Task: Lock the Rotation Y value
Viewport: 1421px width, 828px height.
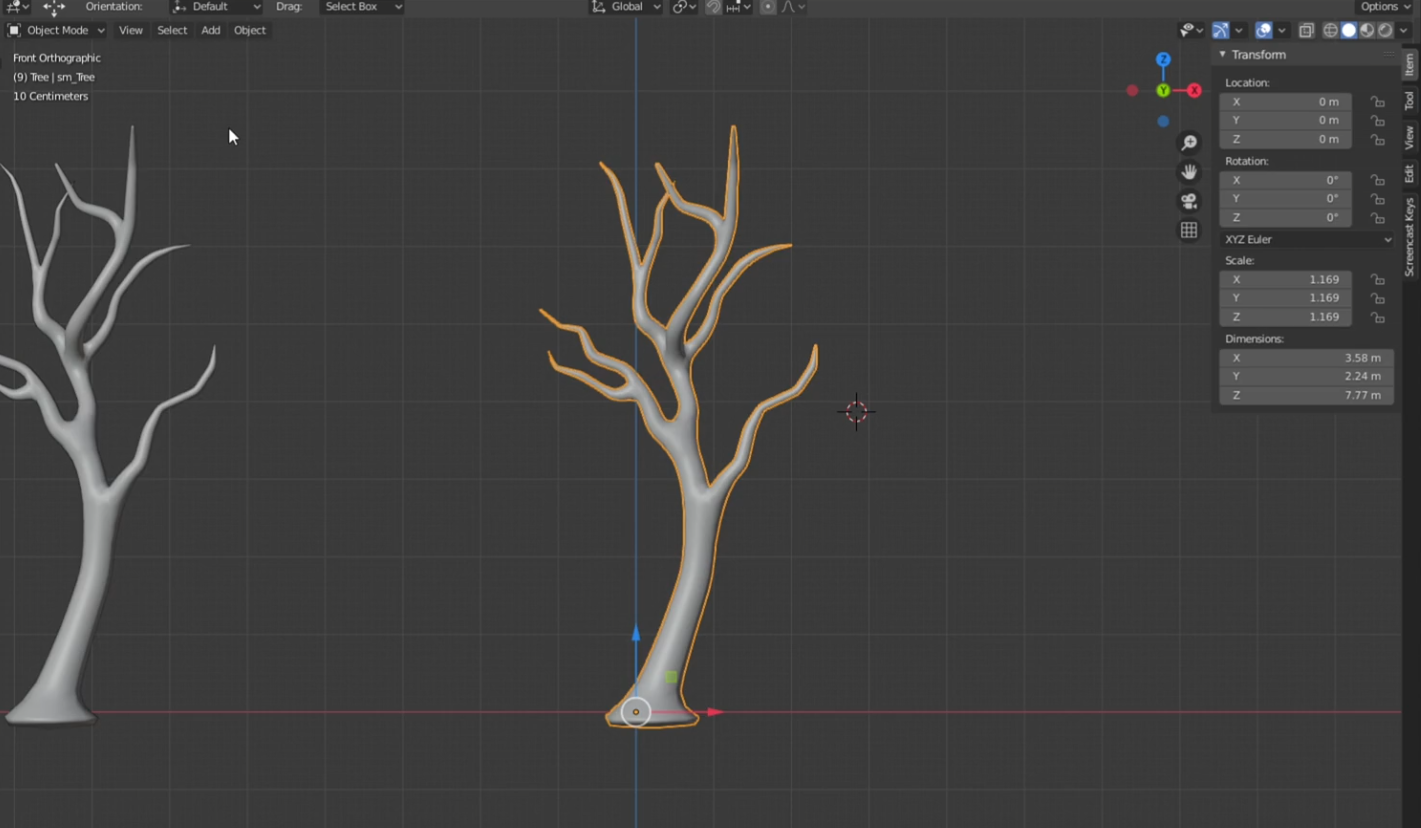Action: pyautogui.click(x=1378, y=198)
